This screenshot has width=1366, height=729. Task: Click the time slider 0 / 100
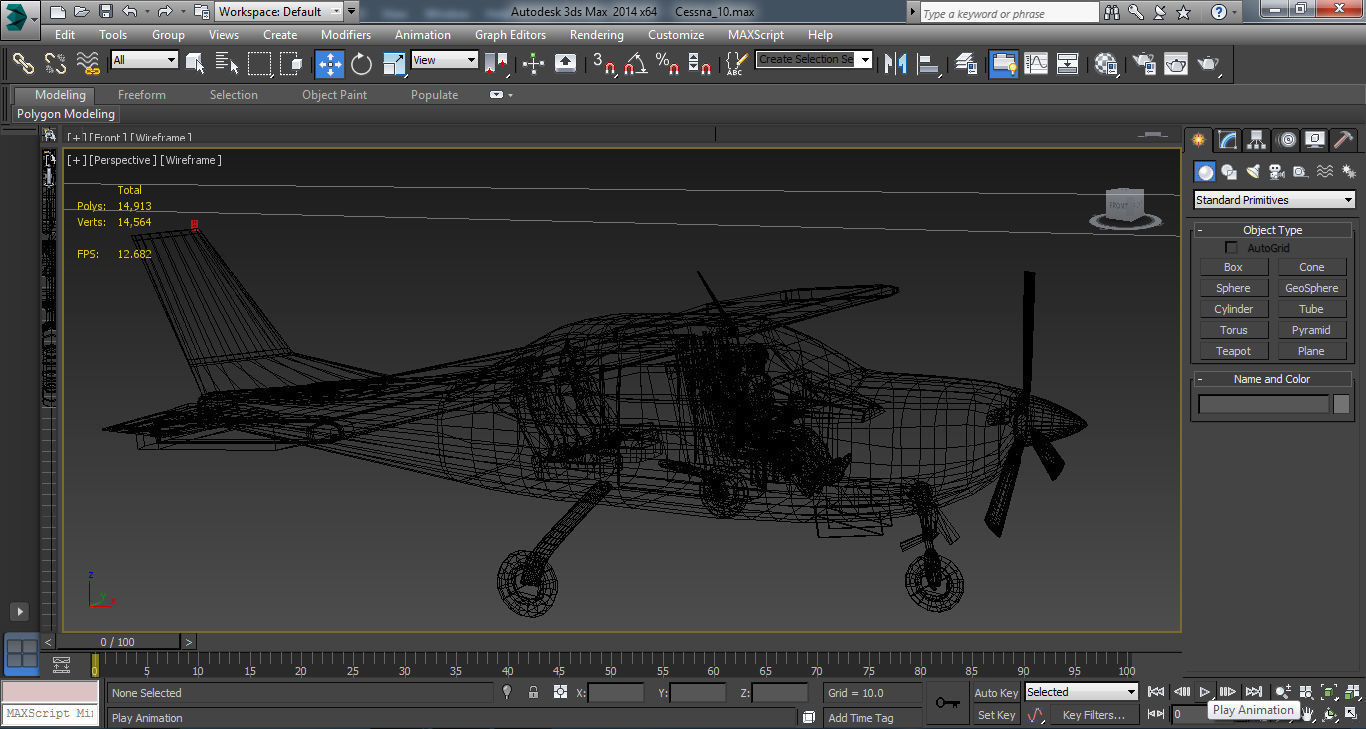click(117, 642)
